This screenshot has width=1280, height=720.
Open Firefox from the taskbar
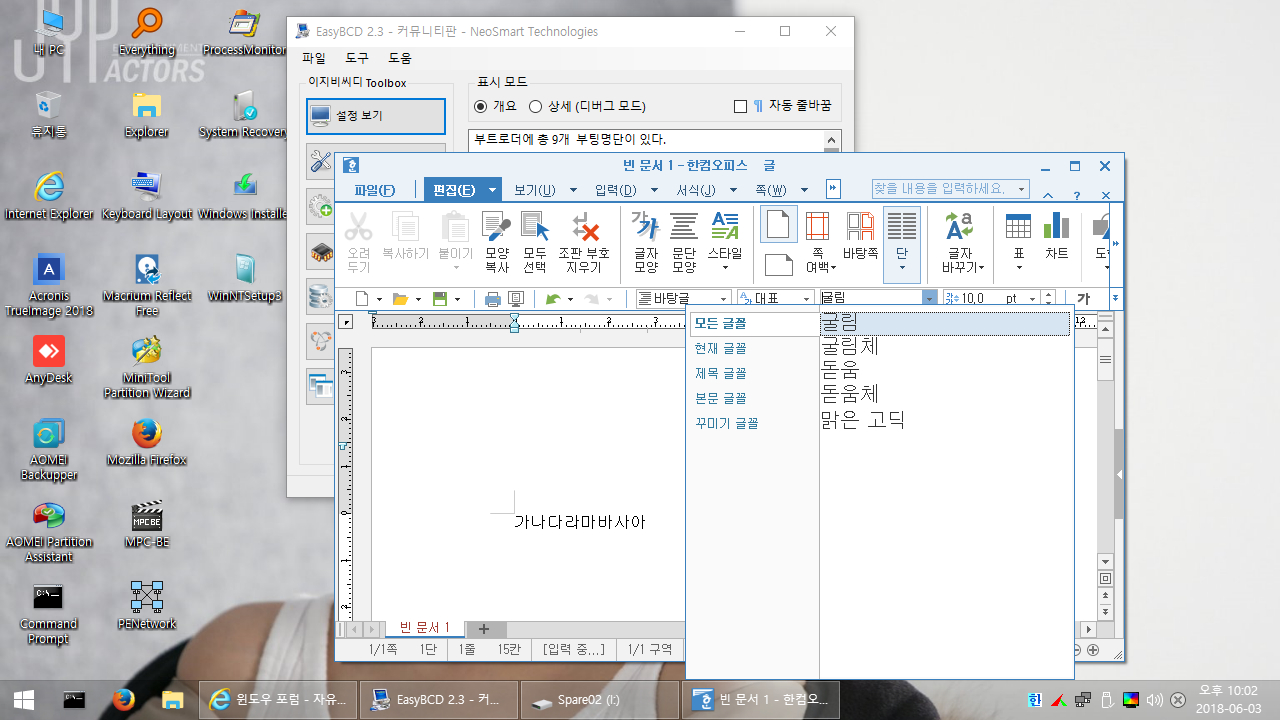(x=123, y=700)
